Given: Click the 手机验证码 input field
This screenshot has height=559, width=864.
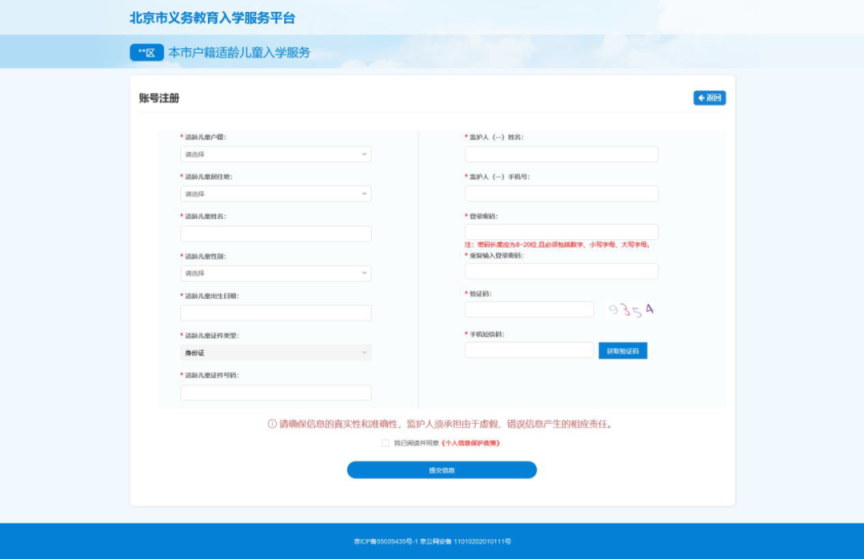Looking at the screenshot, I should [x=529, y=350].
